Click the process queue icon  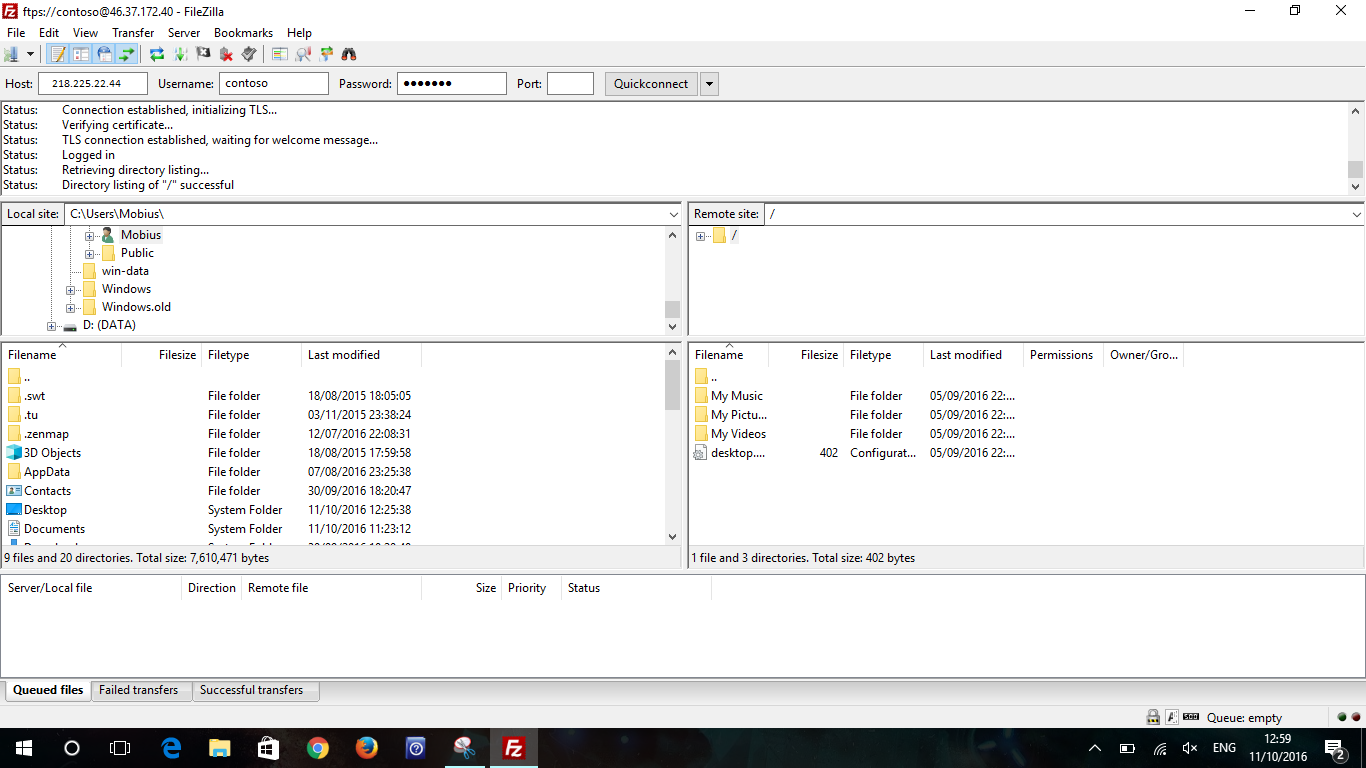pyautogui.click(x=180, y=54)
